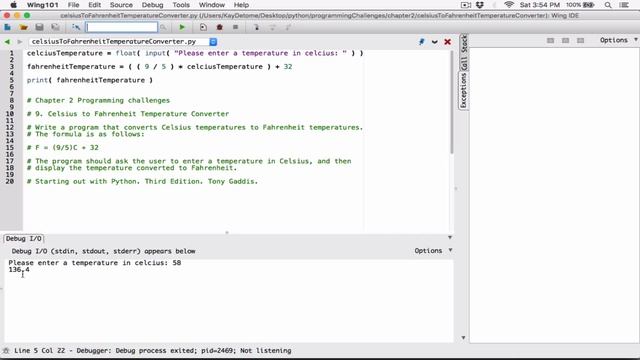The width and height of the screenshot is (640, 360).
Task: Open the celsiusToFahrenheitTemperatureConverter.py file selector dropdown
Action: point(213,42)
